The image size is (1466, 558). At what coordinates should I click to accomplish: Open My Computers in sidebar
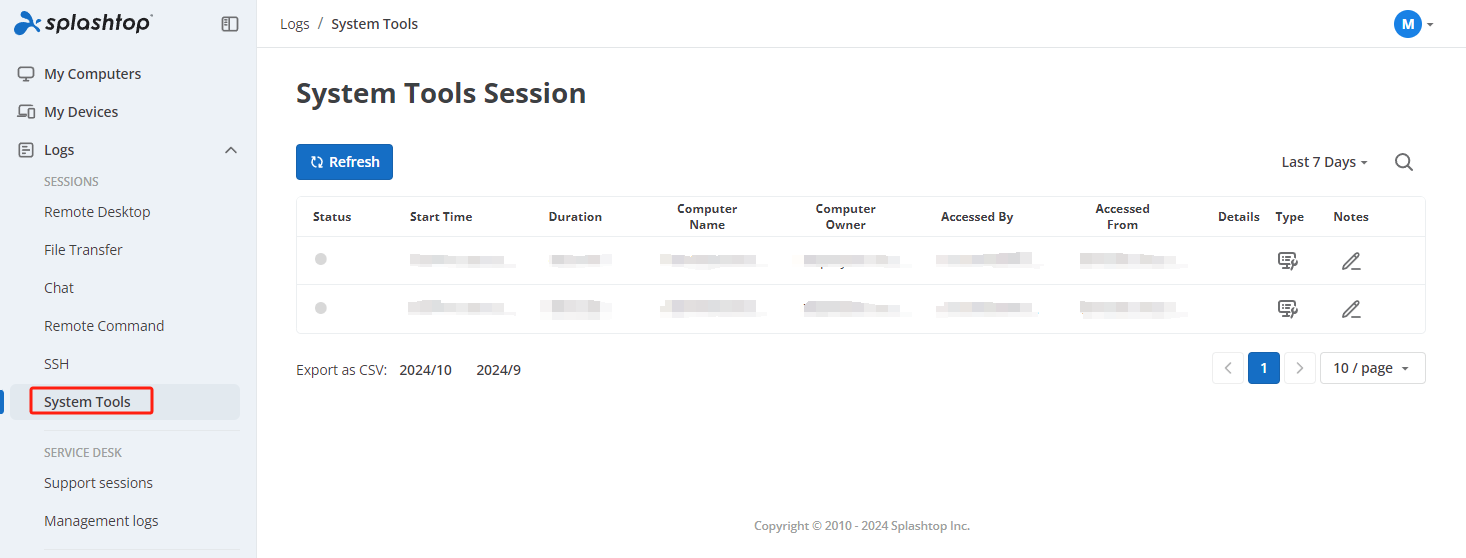click(92, 74)
